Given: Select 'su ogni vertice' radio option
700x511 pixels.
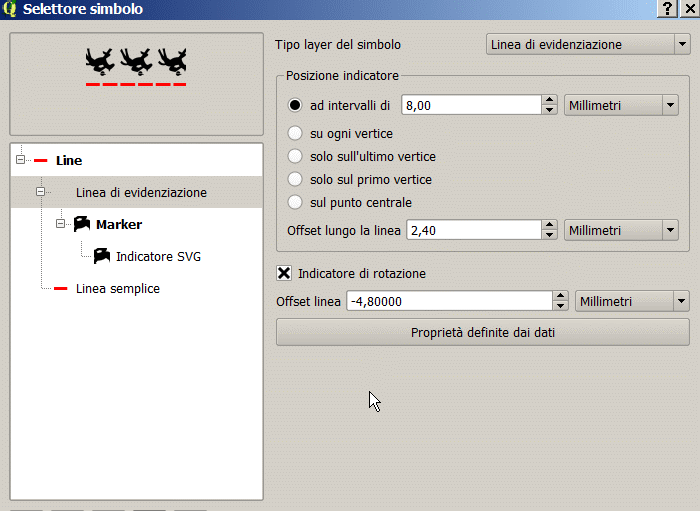Looking at the screenshot, I should point(295,133).
